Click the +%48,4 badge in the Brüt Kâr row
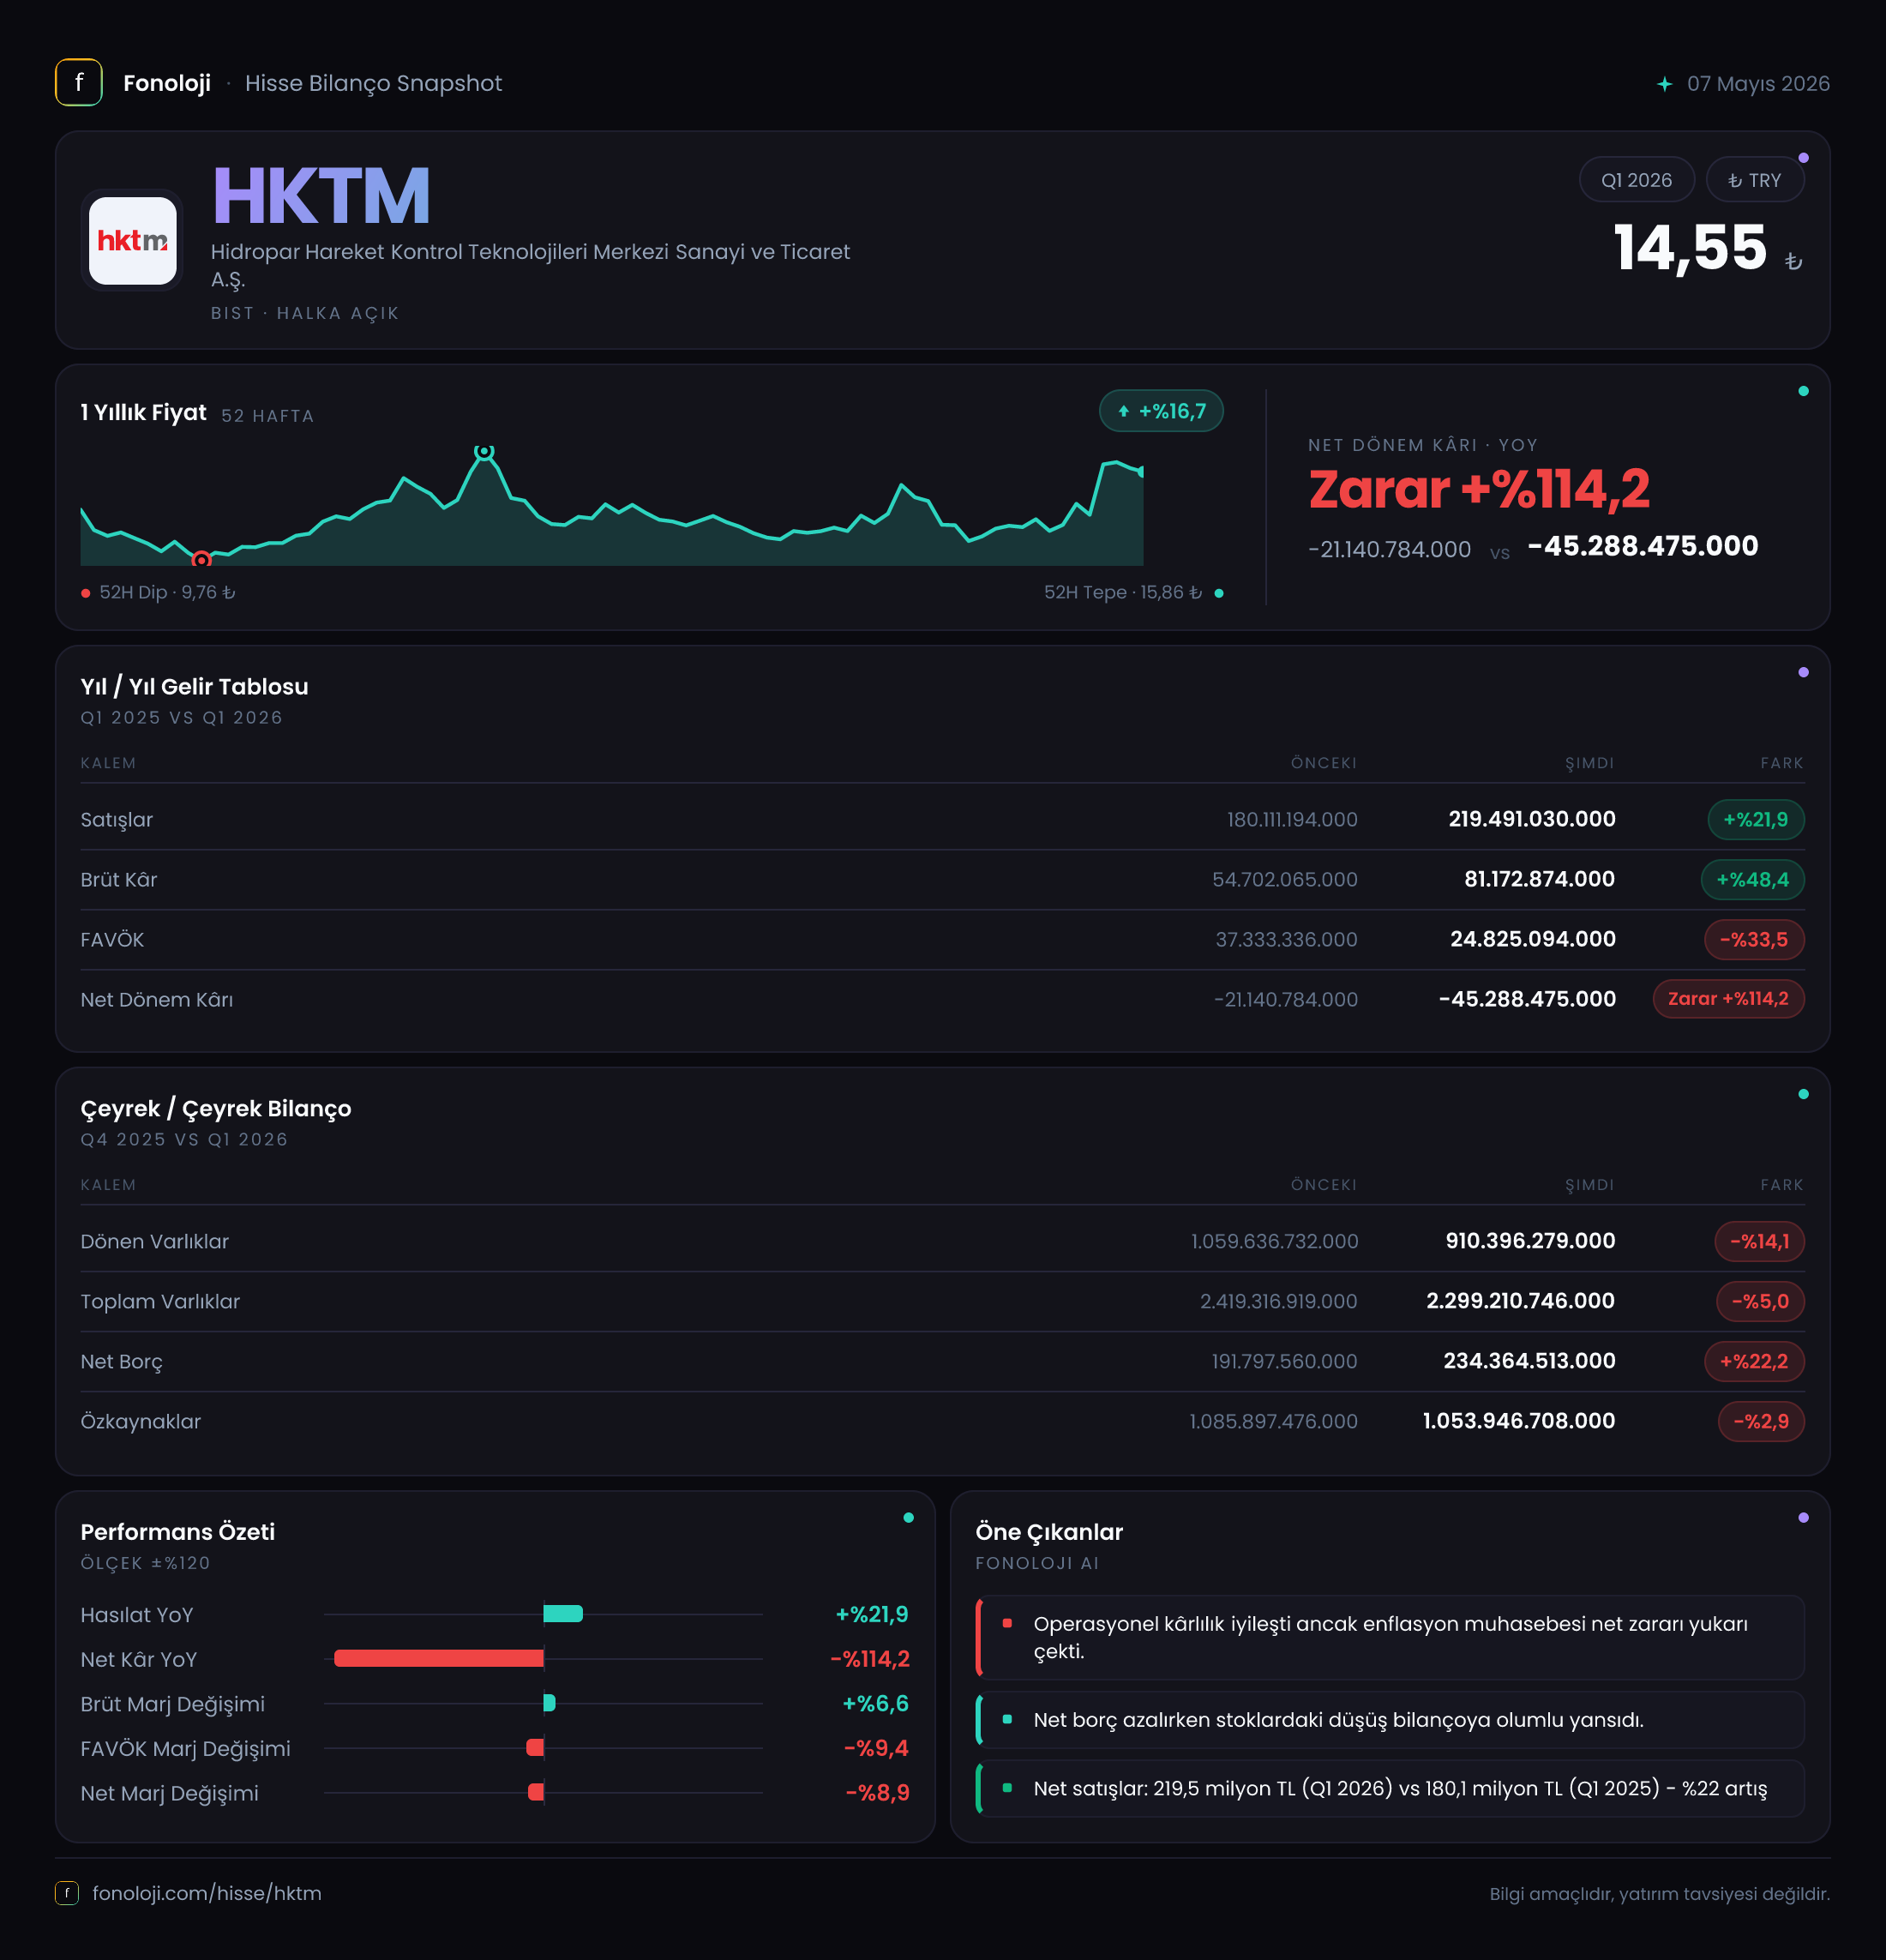The width and height of the screenshot is (1886, 1960). coord(1752,880)
